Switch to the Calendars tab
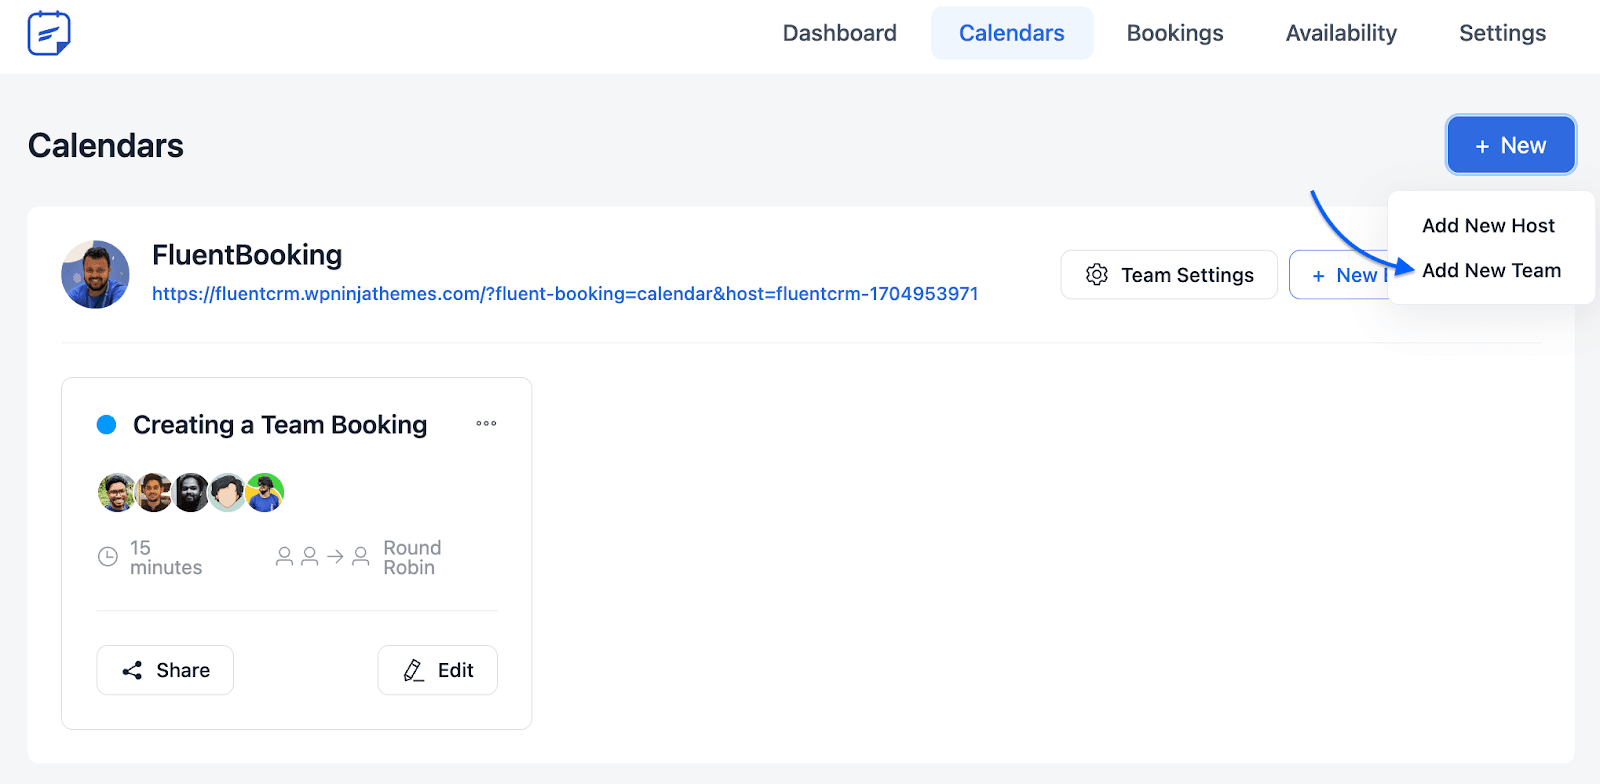The height and width of the screenshot is (784, 1600). coord(1011,33)
